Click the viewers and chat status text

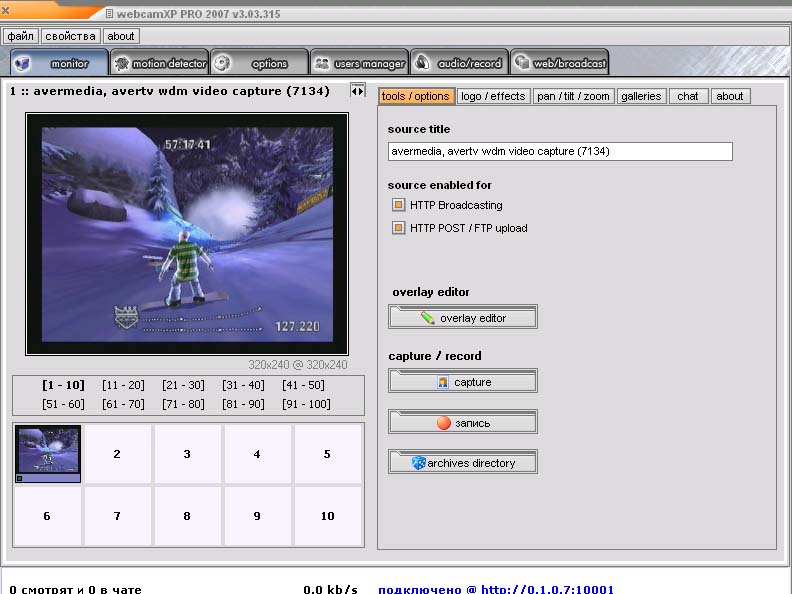pos(75,589)
